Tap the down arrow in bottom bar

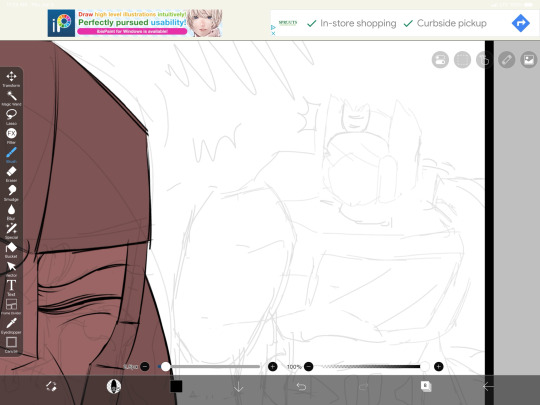tap(238, 387)
